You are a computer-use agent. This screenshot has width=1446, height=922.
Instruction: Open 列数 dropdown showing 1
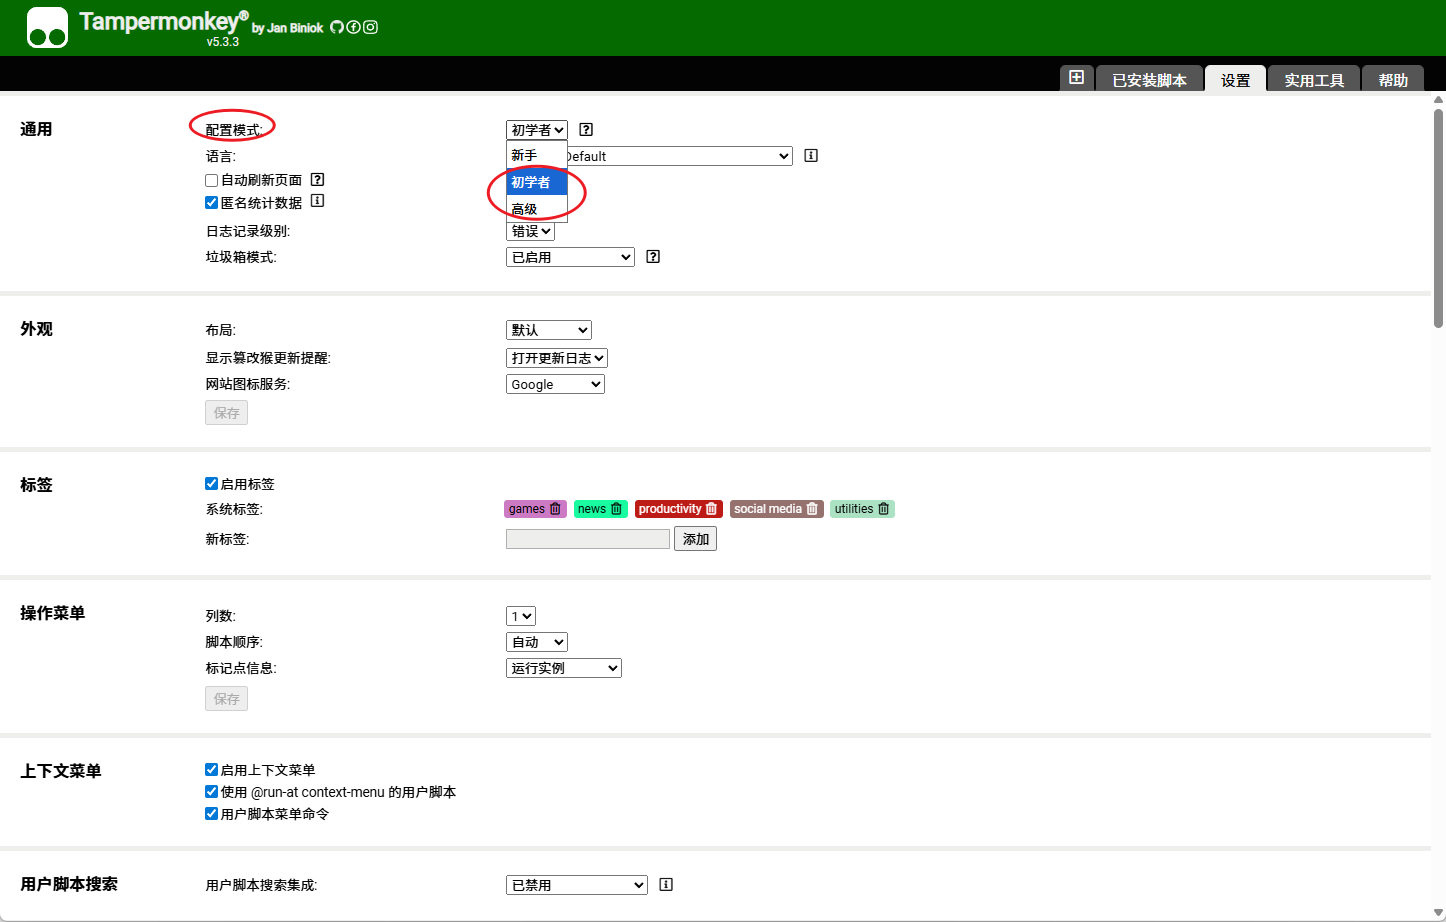tap(521, 616)
